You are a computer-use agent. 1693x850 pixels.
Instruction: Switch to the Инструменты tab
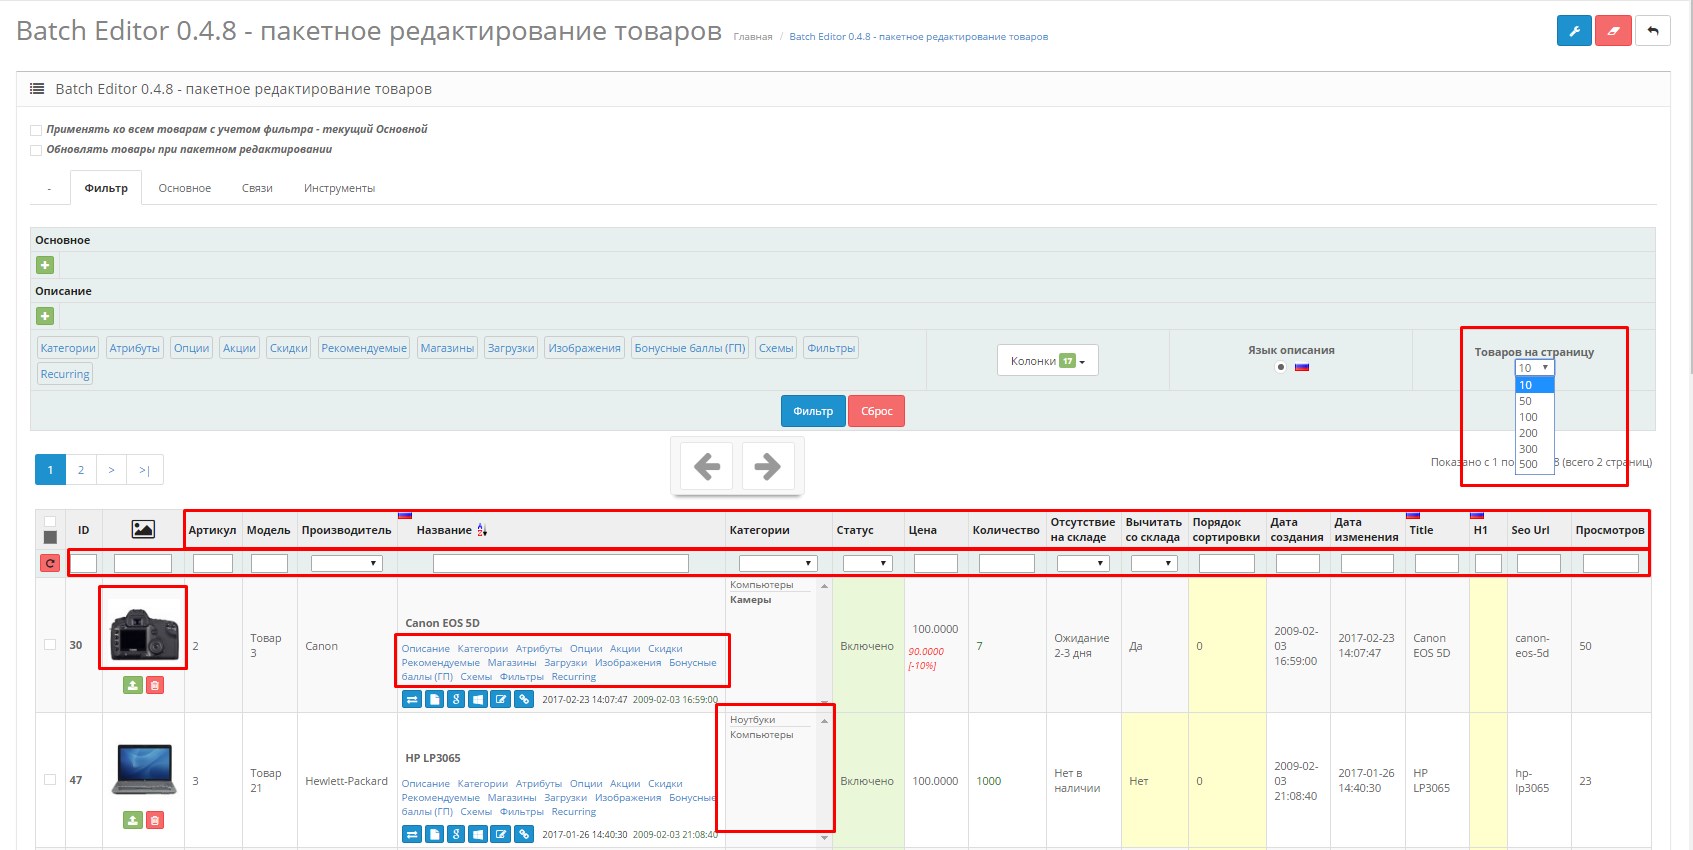pyautogui.click(x=339, y=188)
